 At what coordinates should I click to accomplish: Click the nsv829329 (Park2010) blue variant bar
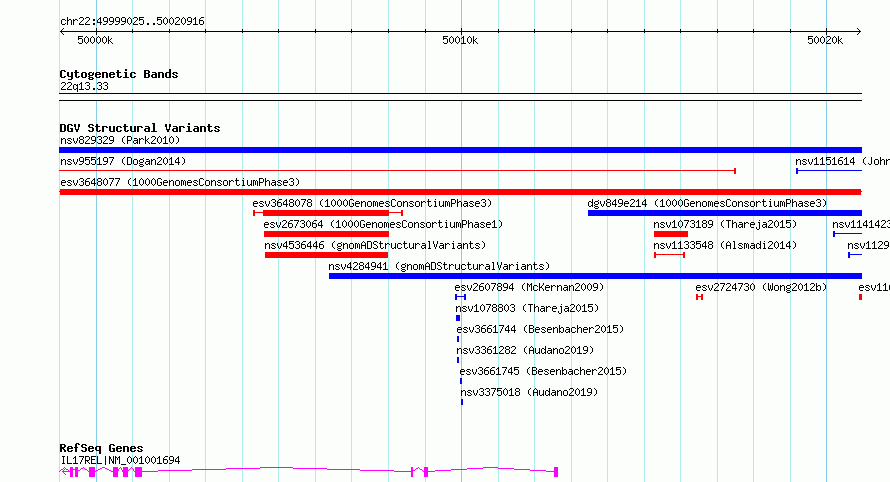click(x=460, y=150)
